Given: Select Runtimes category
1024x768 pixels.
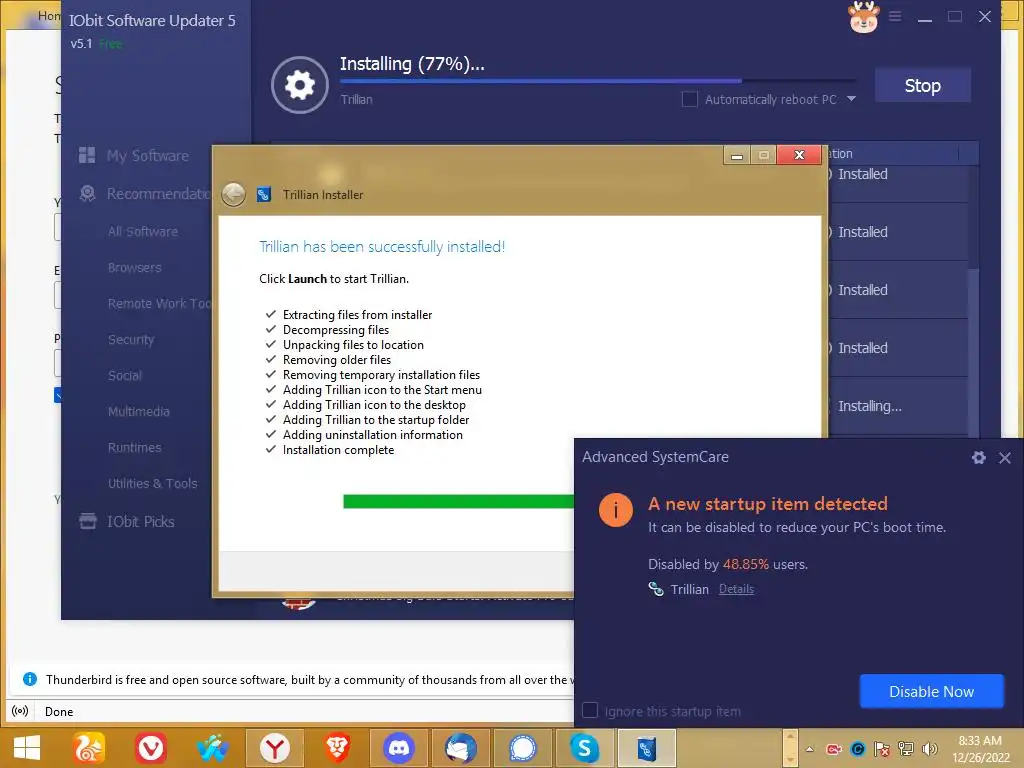Looking at the screenshot, I should [x=135, y=447].
